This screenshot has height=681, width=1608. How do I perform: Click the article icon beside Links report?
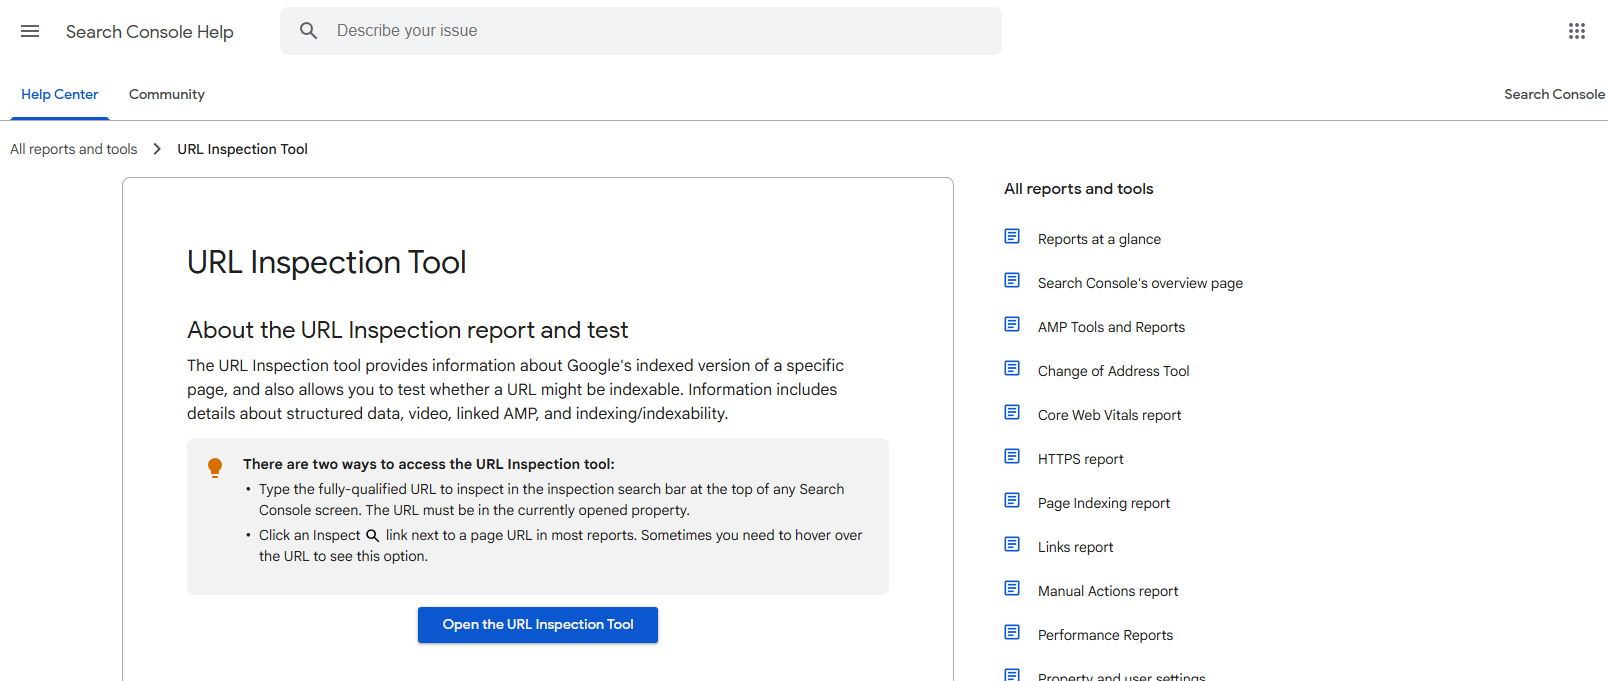[x=1012, y=545]
